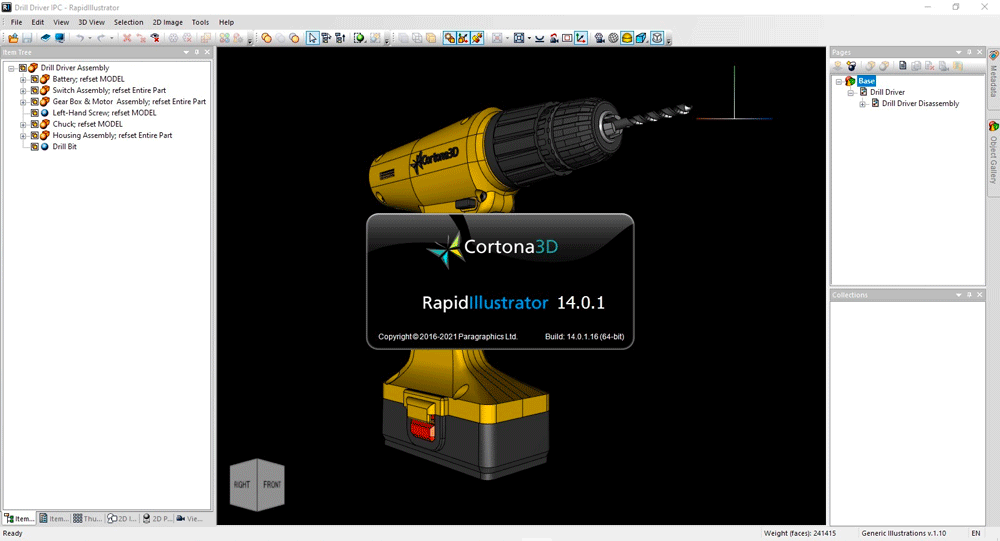
Task: Open the 3D View menu
Action: tap(91, 22)
